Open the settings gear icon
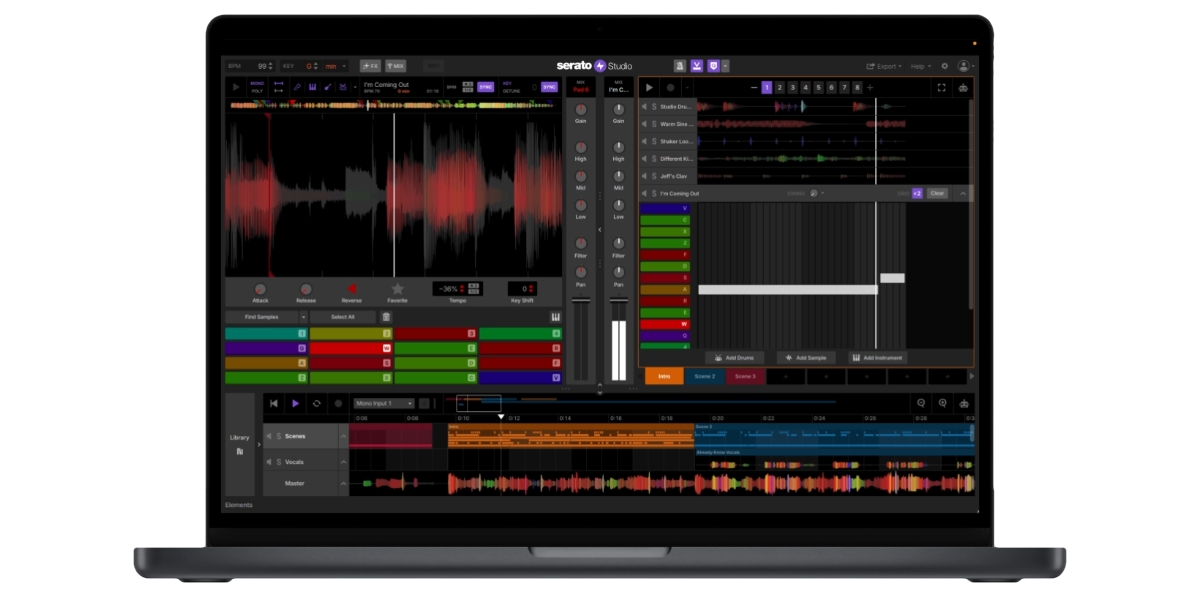1200x600 pixels. pyautogui.click(x=945, y=66)
